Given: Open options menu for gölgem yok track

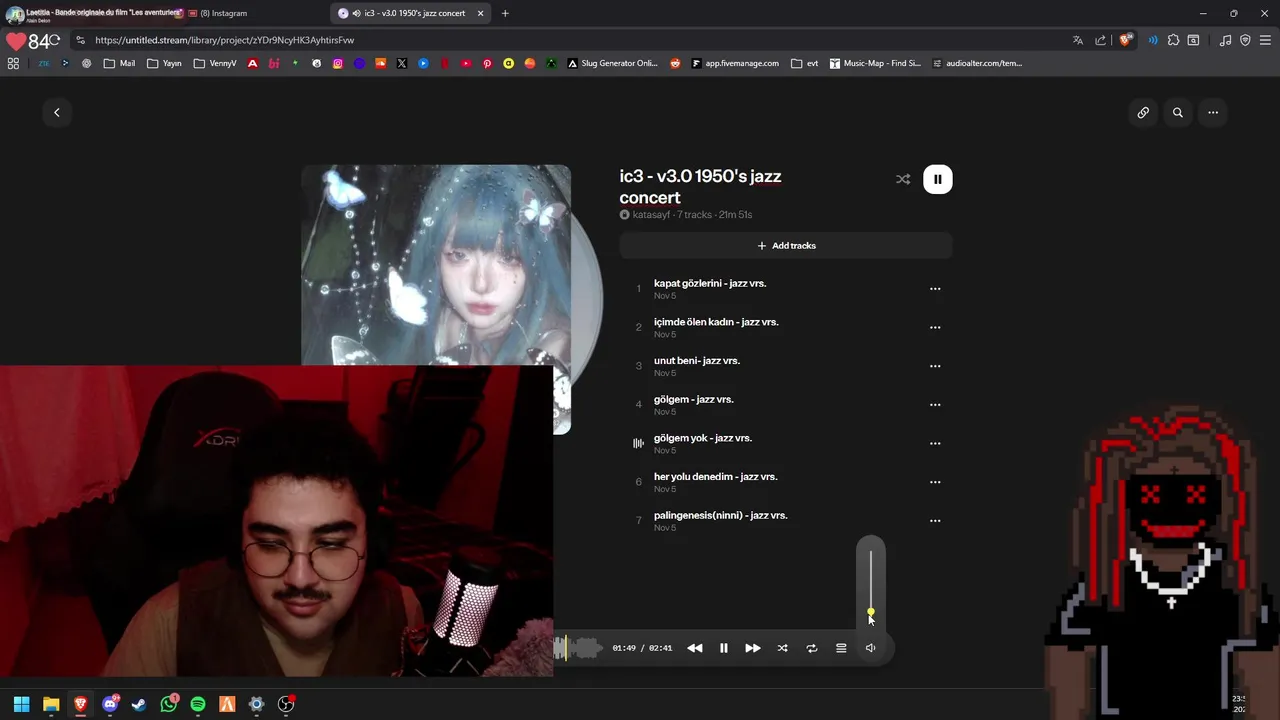Looking at the screenshot, I should [x=935, y=443].
